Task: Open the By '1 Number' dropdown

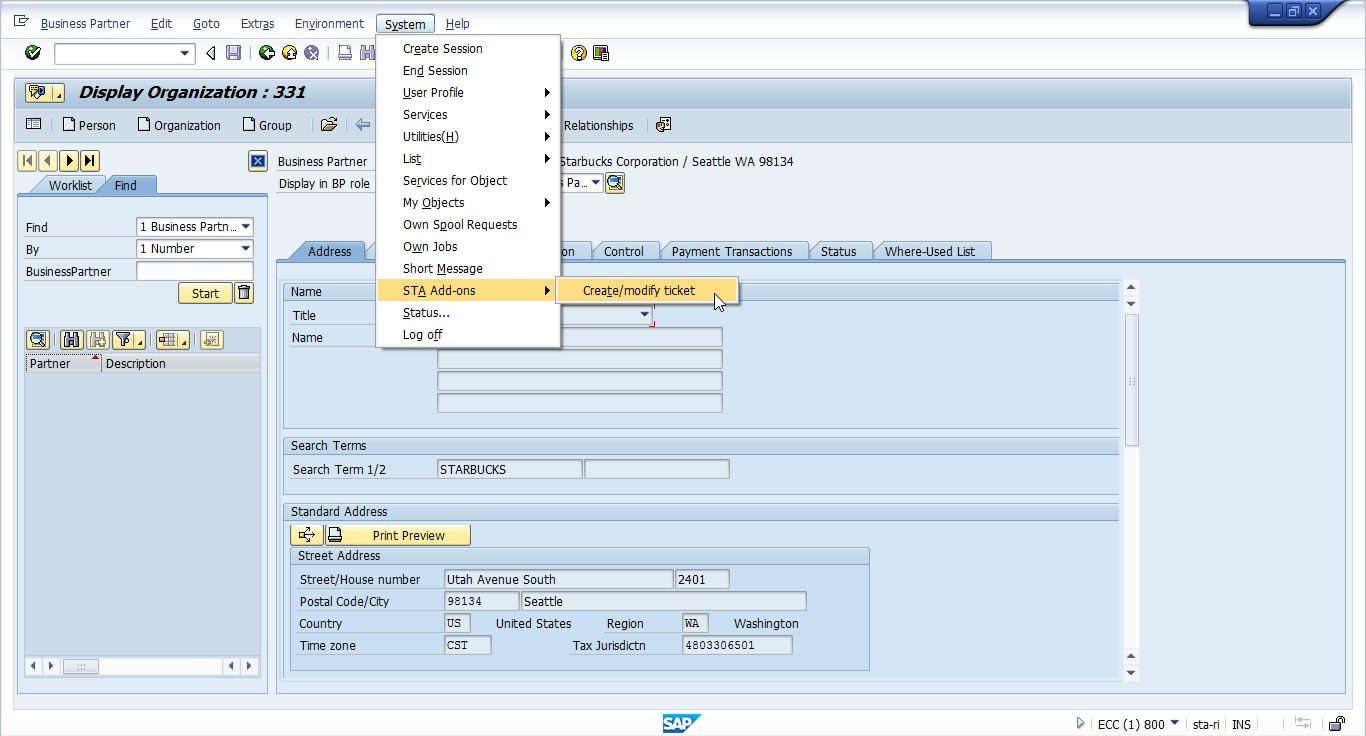Action: pyautogui.click(x=246, y=249)
